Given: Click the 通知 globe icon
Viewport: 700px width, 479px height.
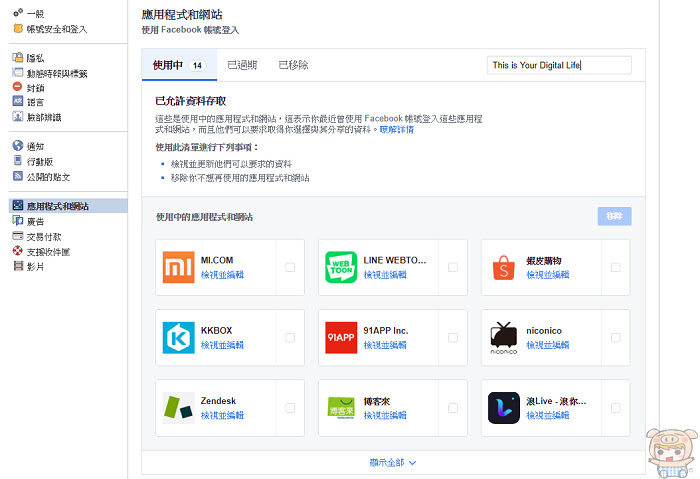Looking at the screenshot, I should pos(18,146).
